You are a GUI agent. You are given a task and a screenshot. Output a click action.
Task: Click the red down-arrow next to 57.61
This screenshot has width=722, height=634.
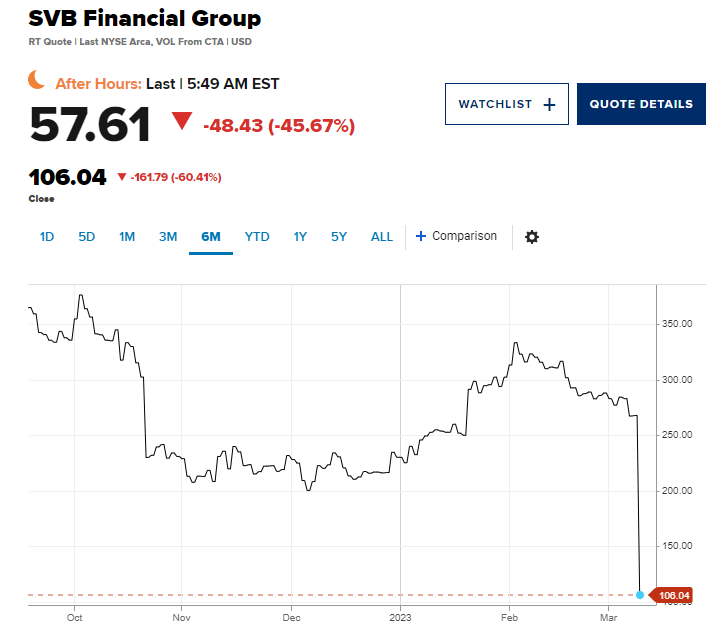pyautogui.click(x=181, y=122)
